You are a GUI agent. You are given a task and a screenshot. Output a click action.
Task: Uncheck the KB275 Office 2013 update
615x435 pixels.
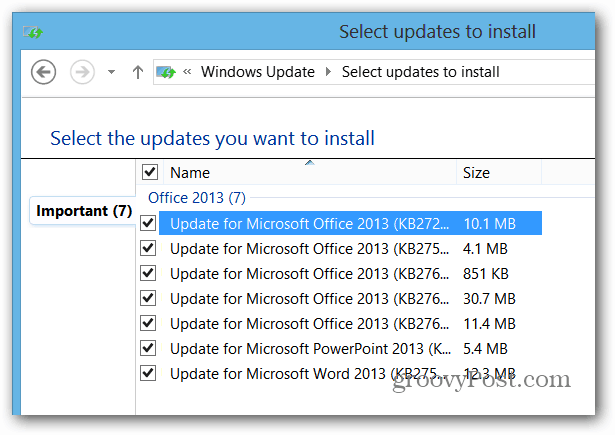coord(148,248)
